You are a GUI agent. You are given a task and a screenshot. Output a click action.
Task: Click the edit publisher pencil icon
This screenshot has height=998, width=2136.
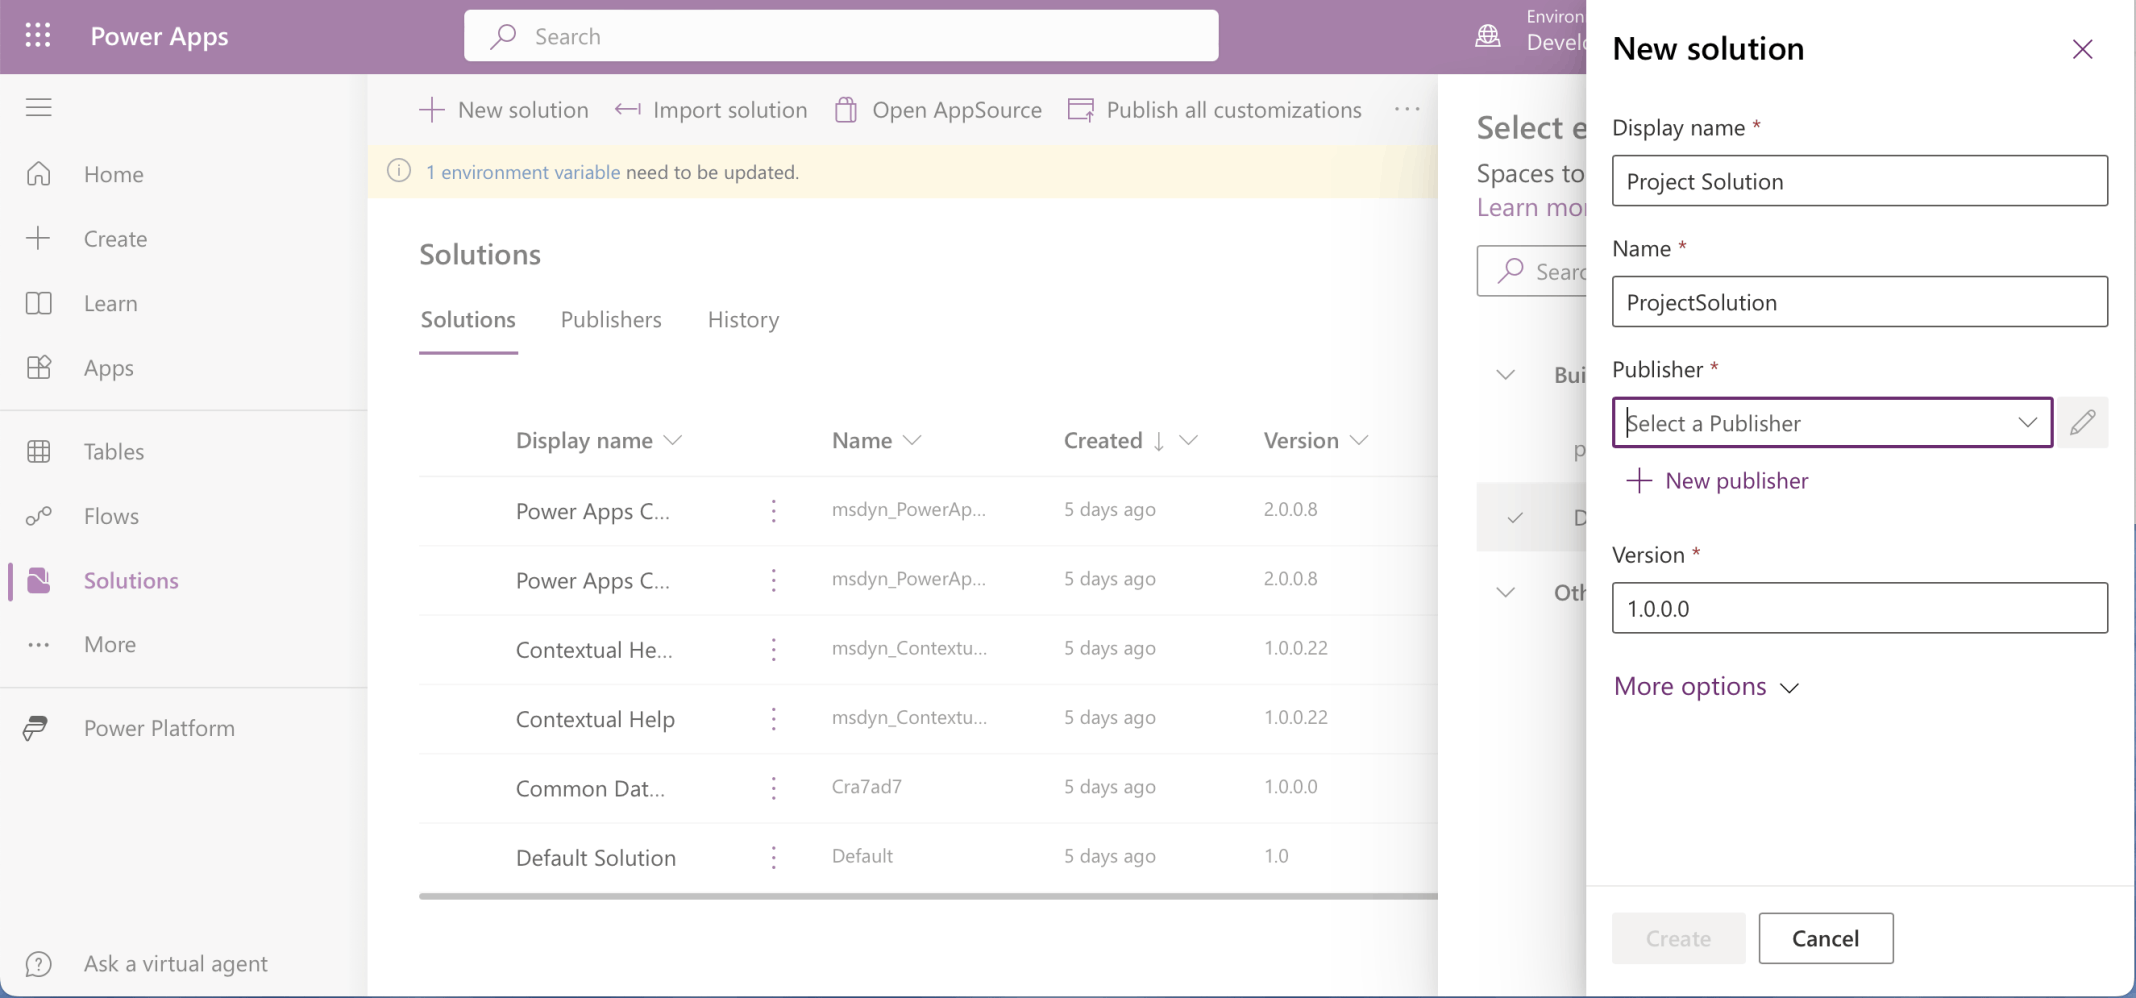point(2082,423)
